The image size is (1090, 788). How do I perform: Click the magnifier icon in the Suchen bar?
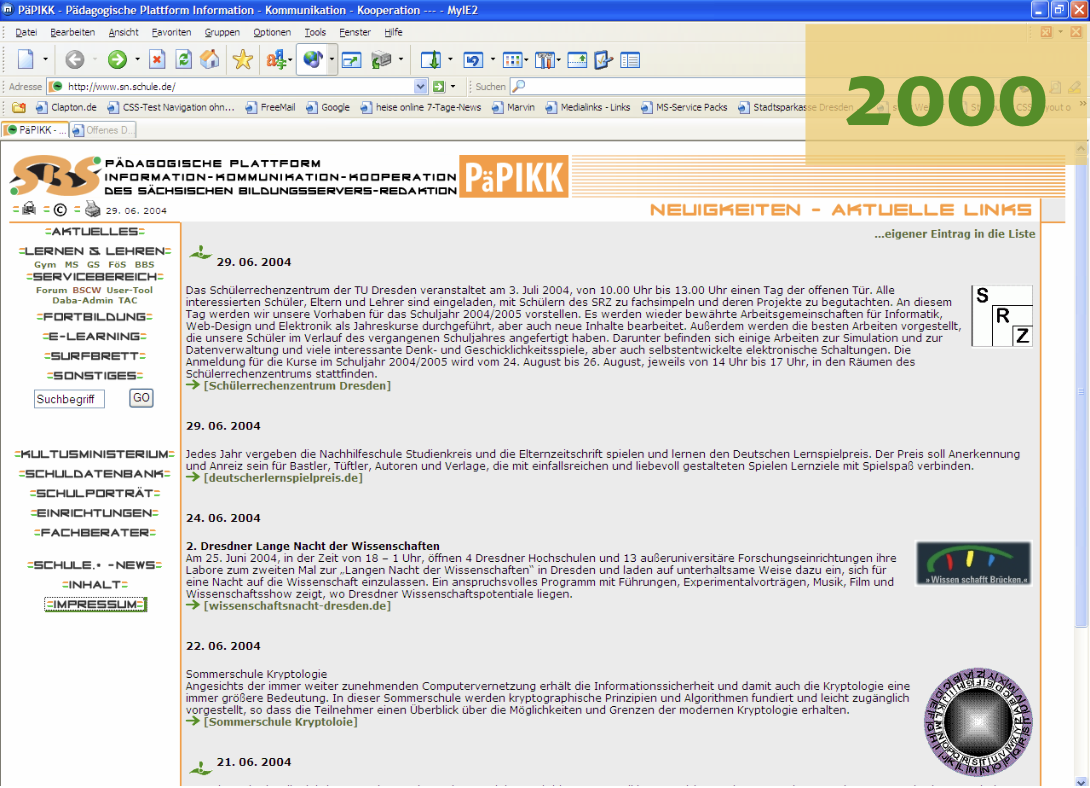coord(519,86)
